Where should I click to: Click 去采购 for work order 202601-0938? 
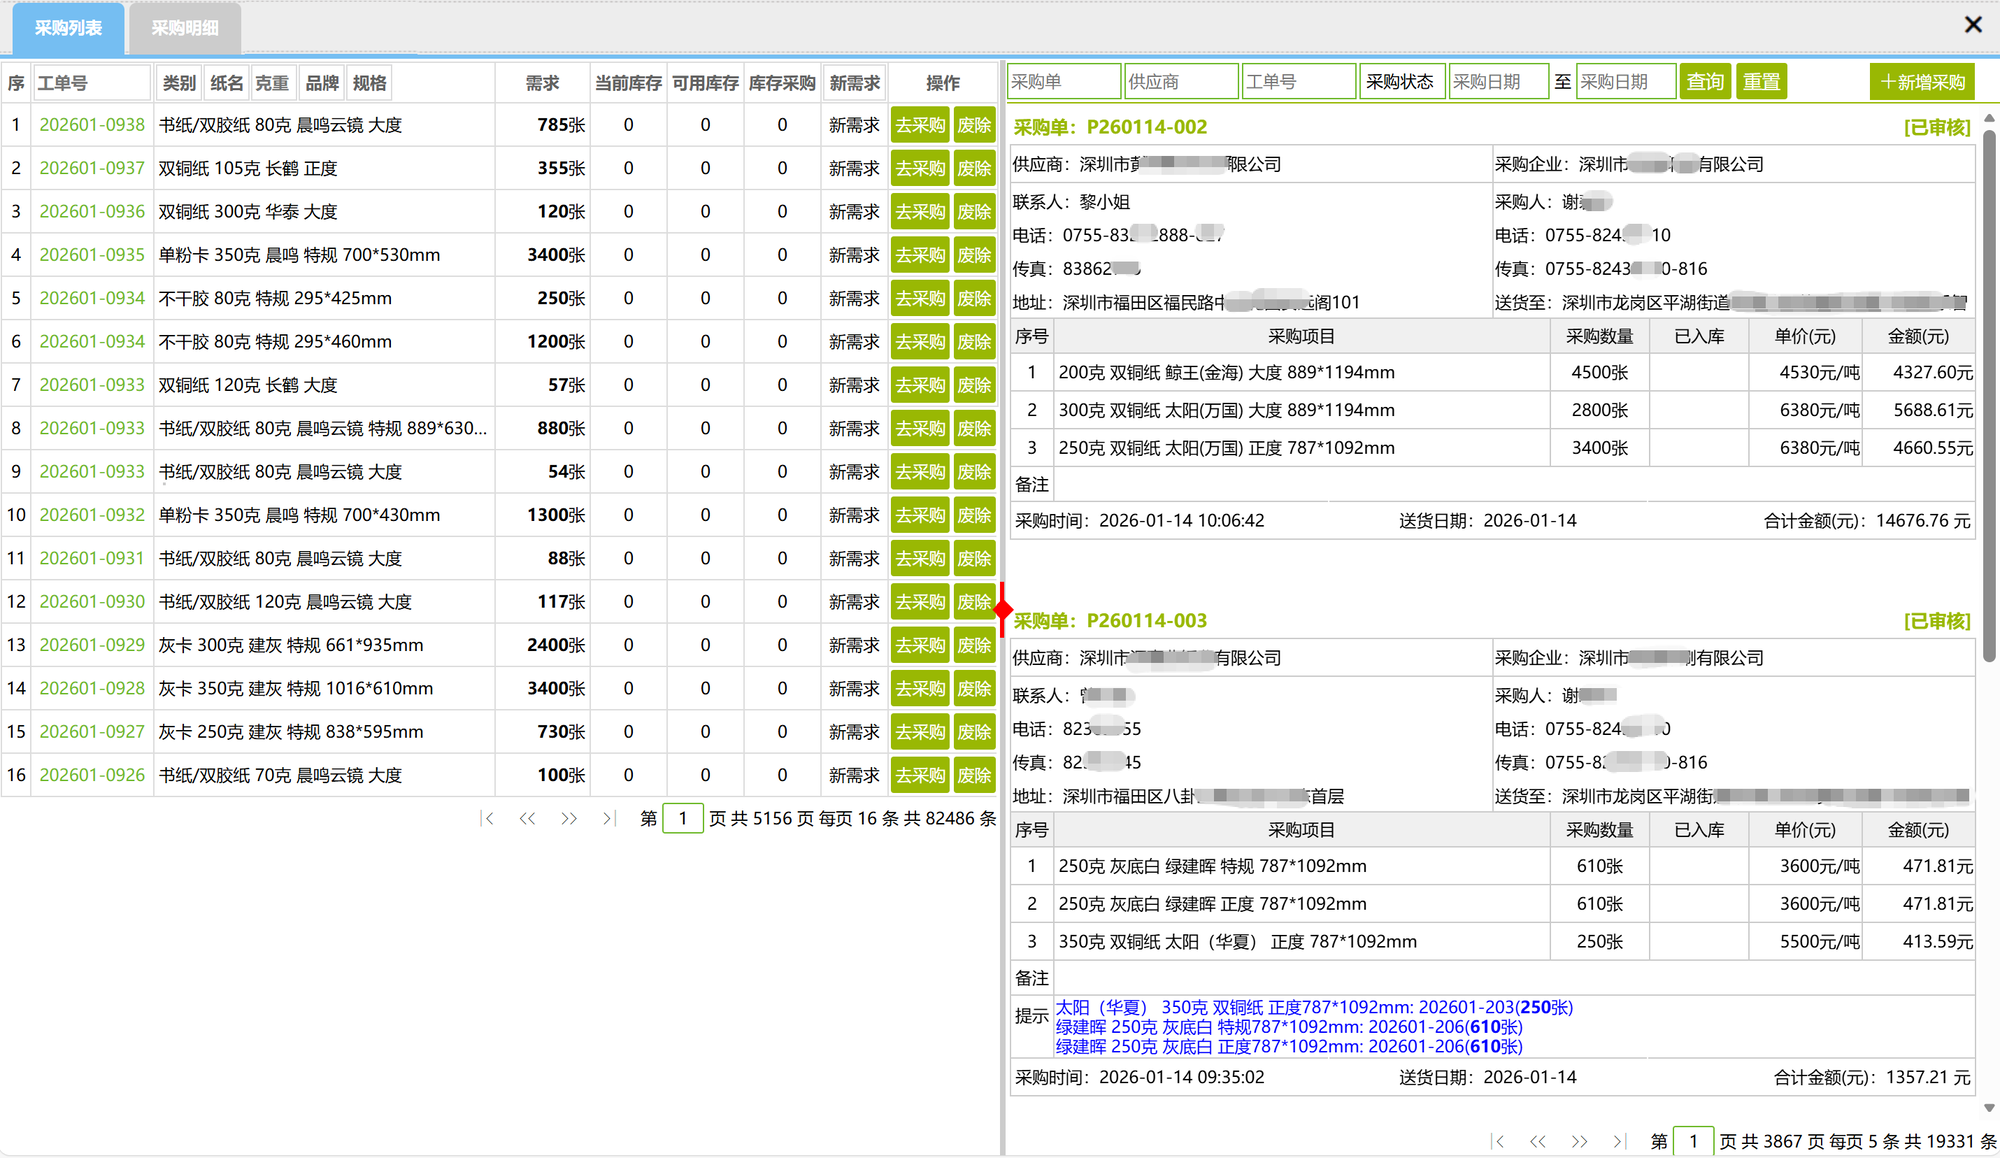[920, 125]
